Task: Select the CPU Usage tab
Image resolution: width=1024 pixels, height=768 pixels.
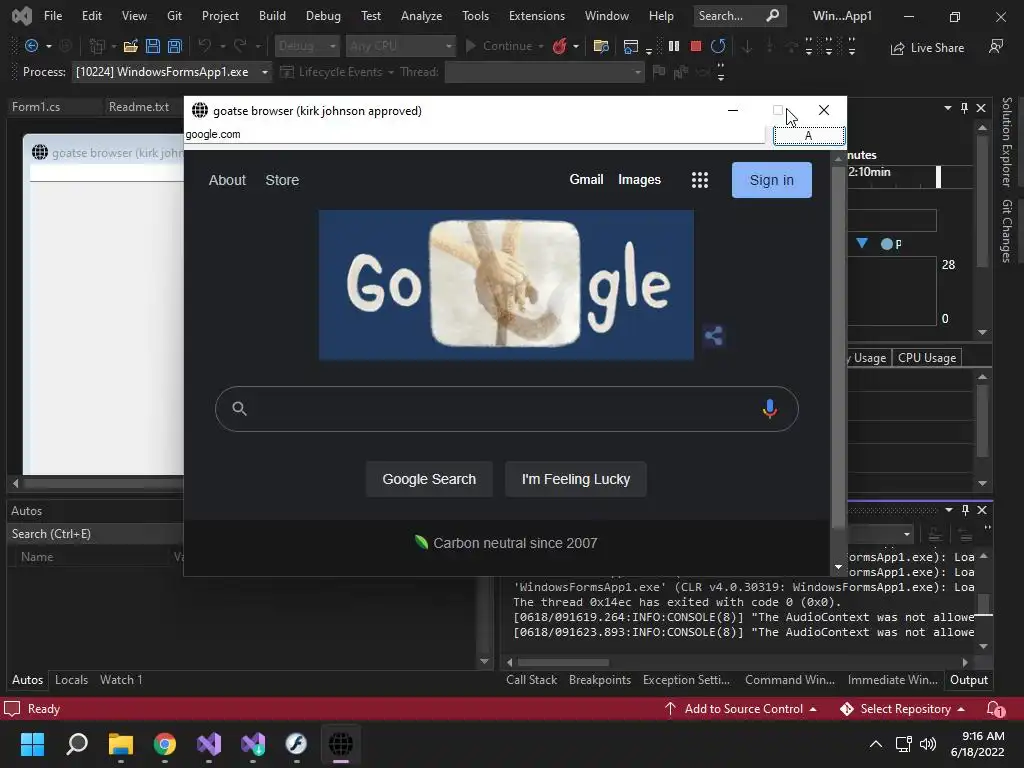Action: click(x=927, y=358)
